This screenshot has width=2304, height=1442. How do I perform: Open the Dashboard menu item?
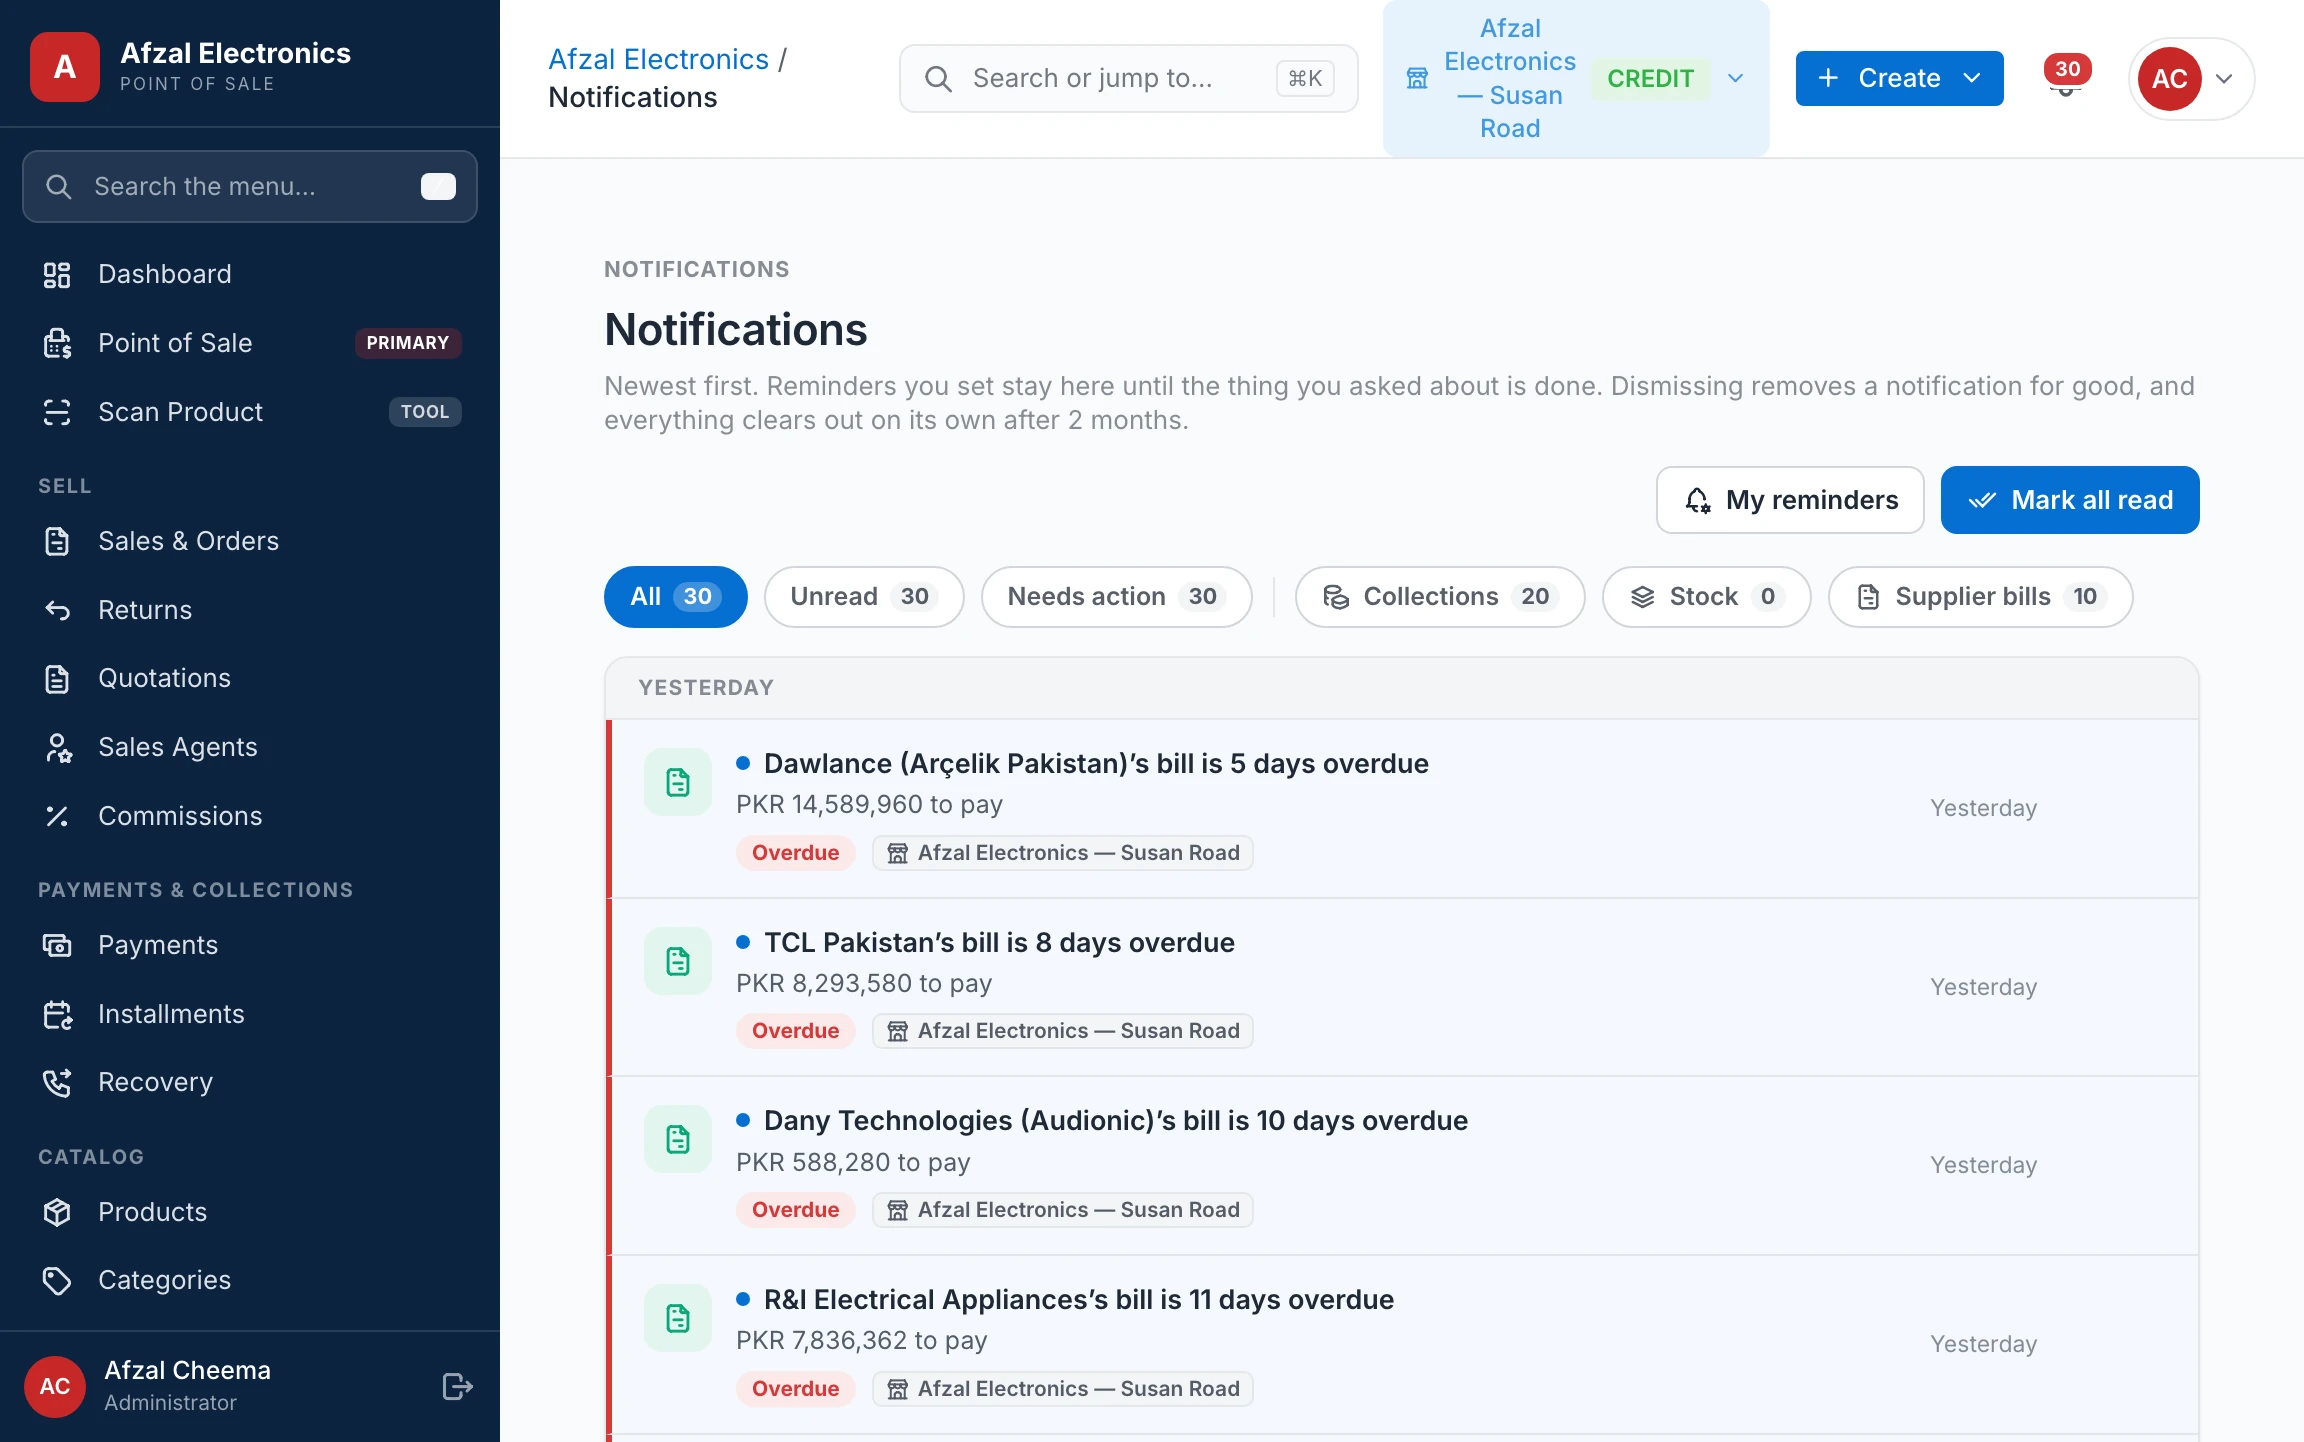[x=250, y=275]
